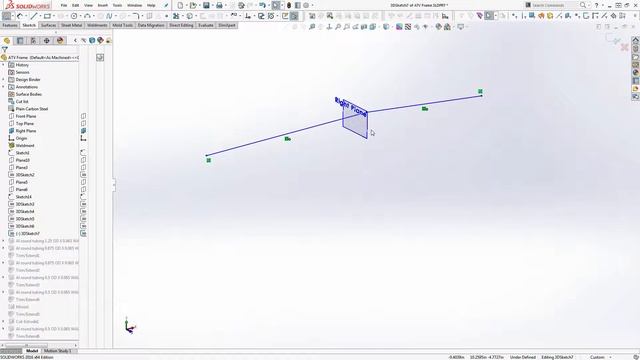Image resolution: width=640 pixels, height=360 pixels.
Task: Toggle display pane icon for Sketch2
Action: pos(83,153)
